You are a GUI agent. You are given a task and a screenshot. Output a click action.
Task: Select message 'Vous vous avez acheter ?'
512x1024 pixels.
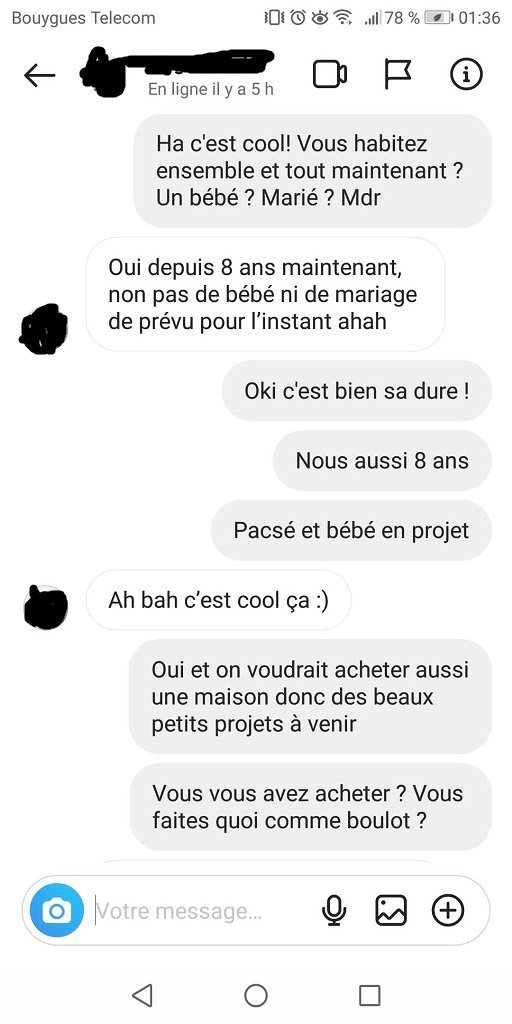pos(311,807)
